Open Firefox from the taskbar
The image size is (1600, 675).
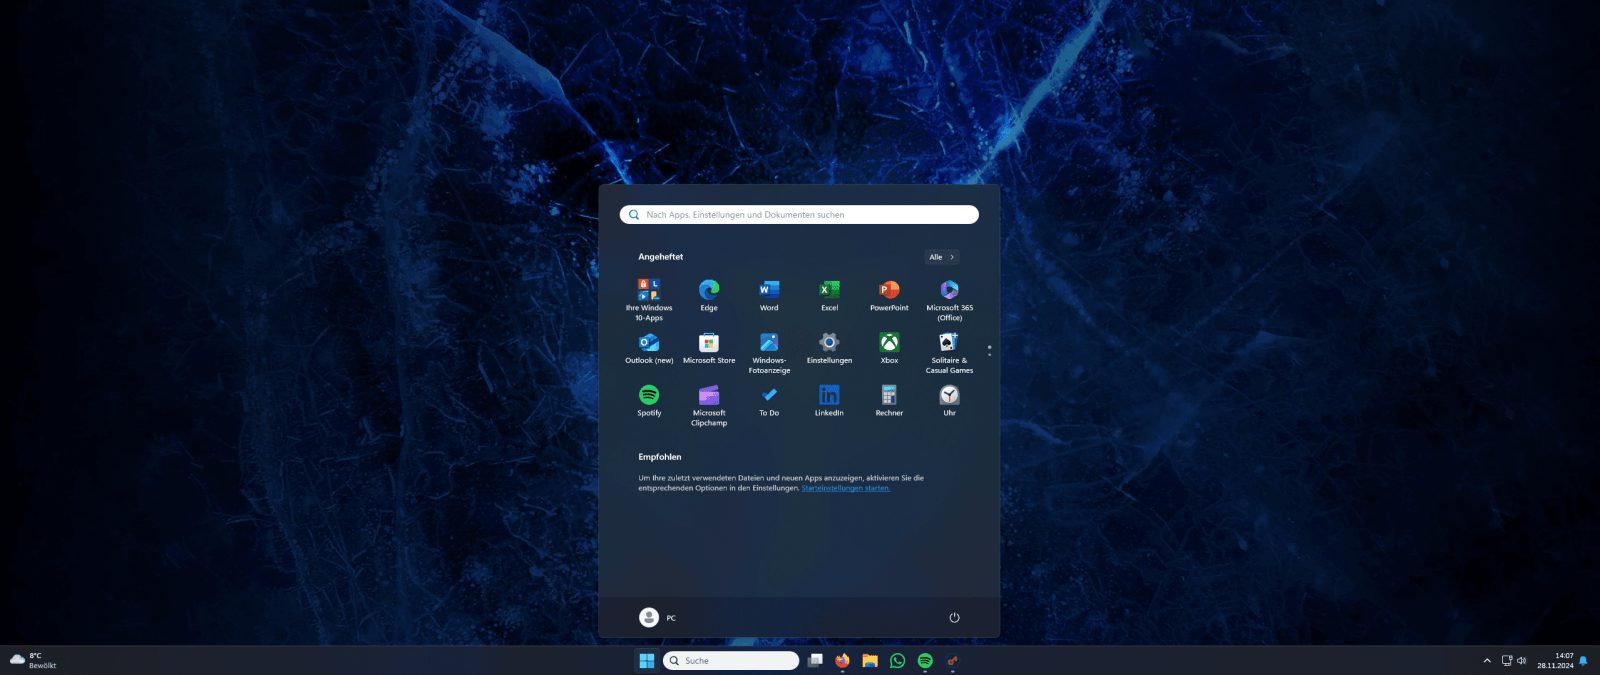(x=842, y=661)
